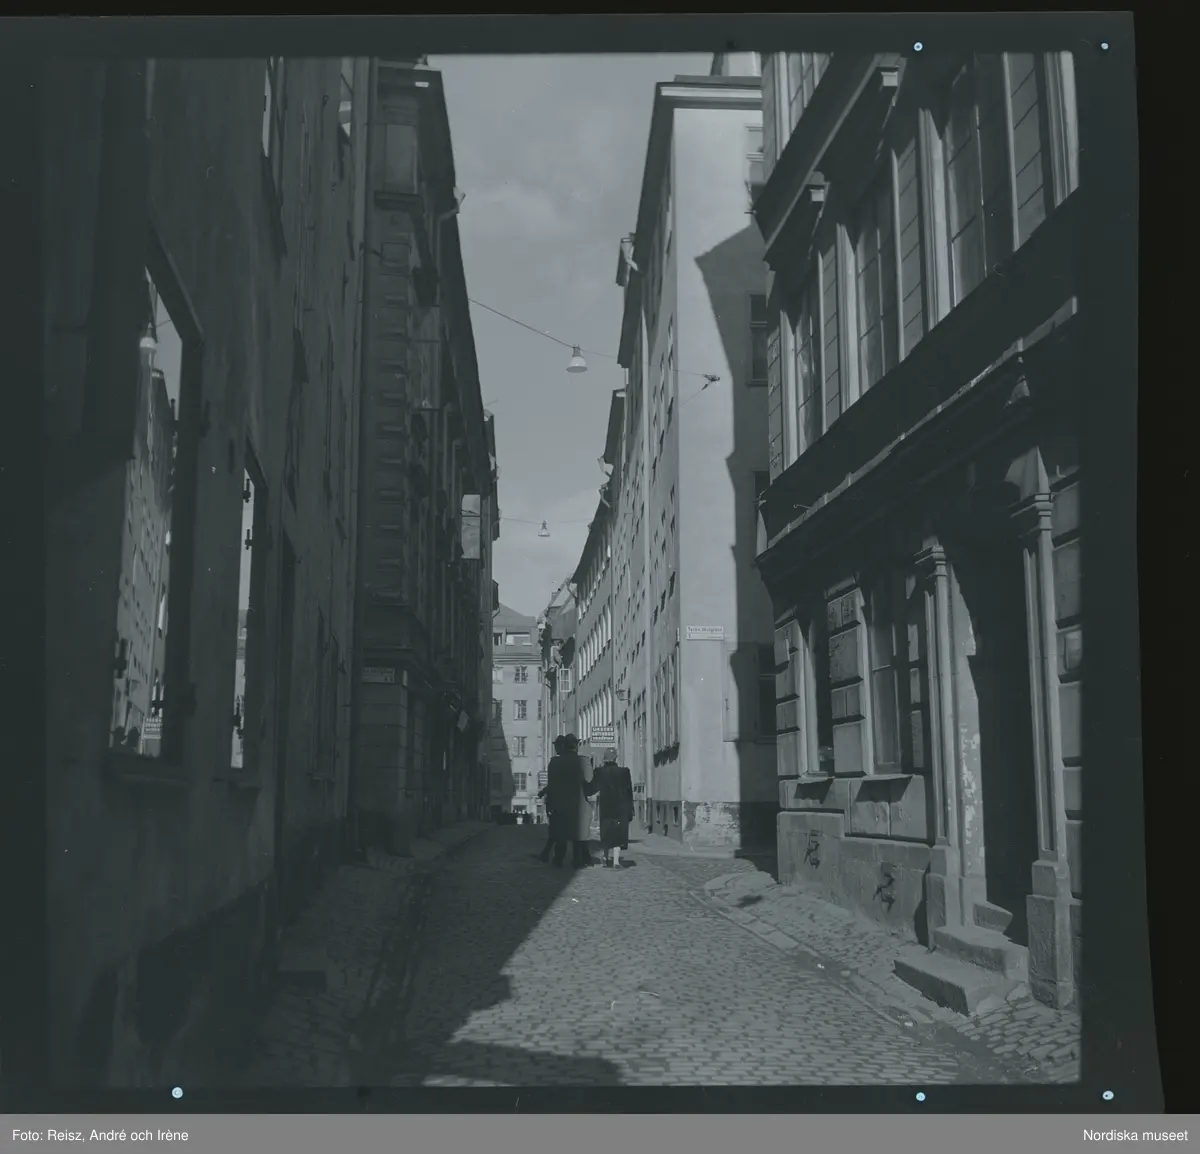Select the smaller distant hanging street lamp

click(x=544, y=529)
